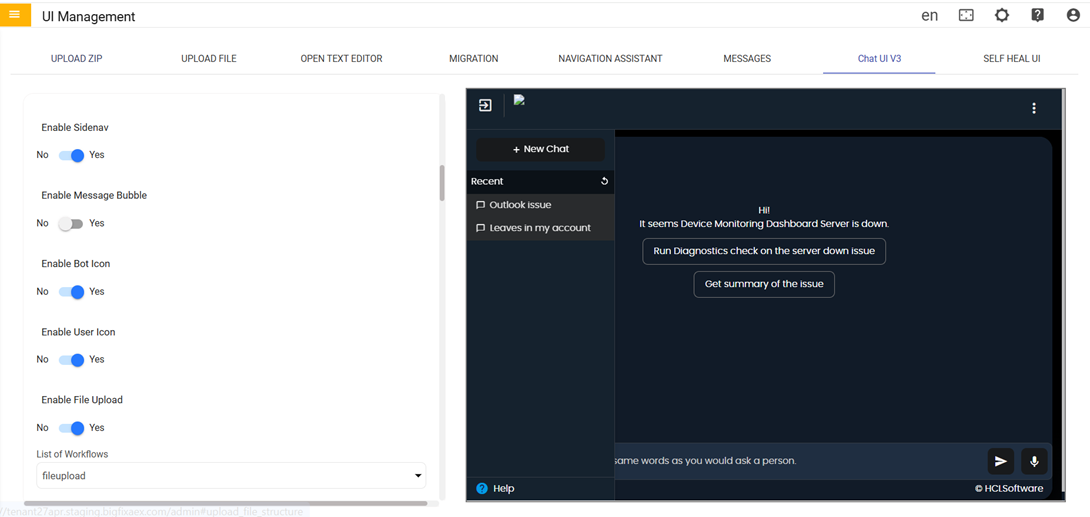1090x517 pixels.
Task: Collapse chat sidenav with the exit icon
Action: tap(485, 106)
